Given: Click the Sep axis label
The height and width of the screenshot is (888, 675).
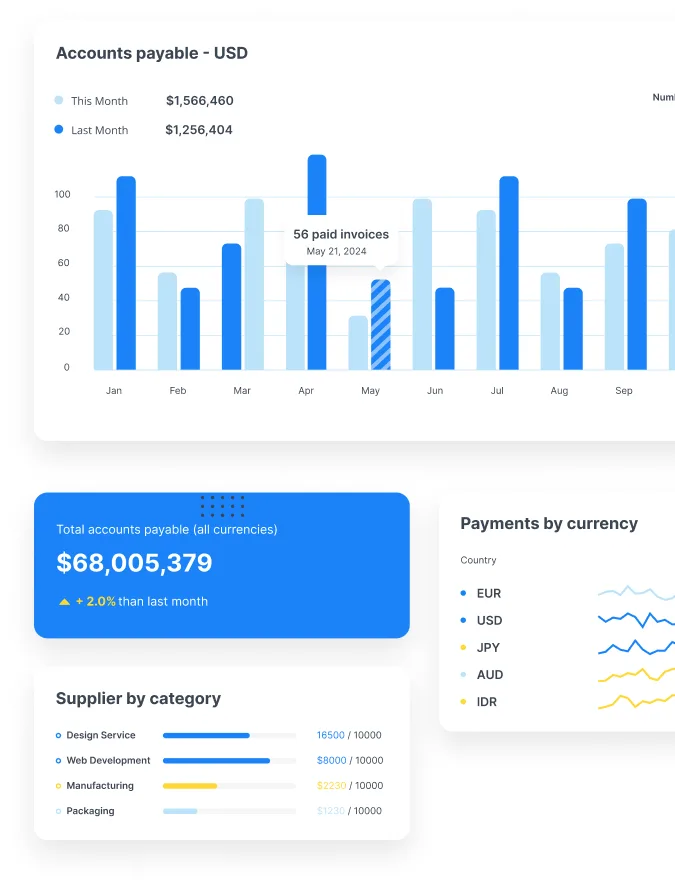Looking at the screenshot, I should point(623,390).
